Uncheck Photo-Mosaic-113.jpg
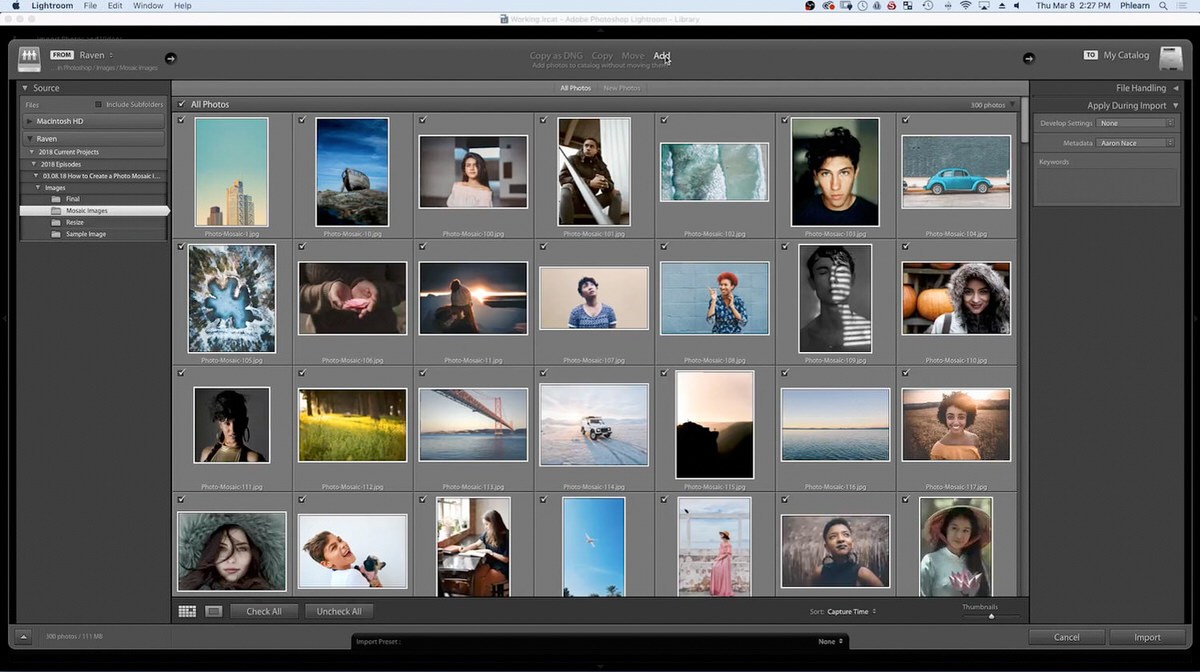Viewport: 1200px width, 672px height. [x=423, y=373]
